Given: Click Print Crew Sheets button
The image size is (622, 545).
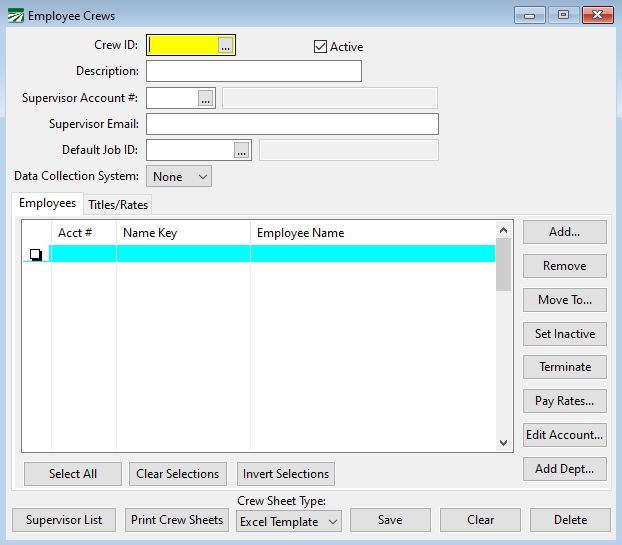Looking at the screenshot, I should [177, 520].
